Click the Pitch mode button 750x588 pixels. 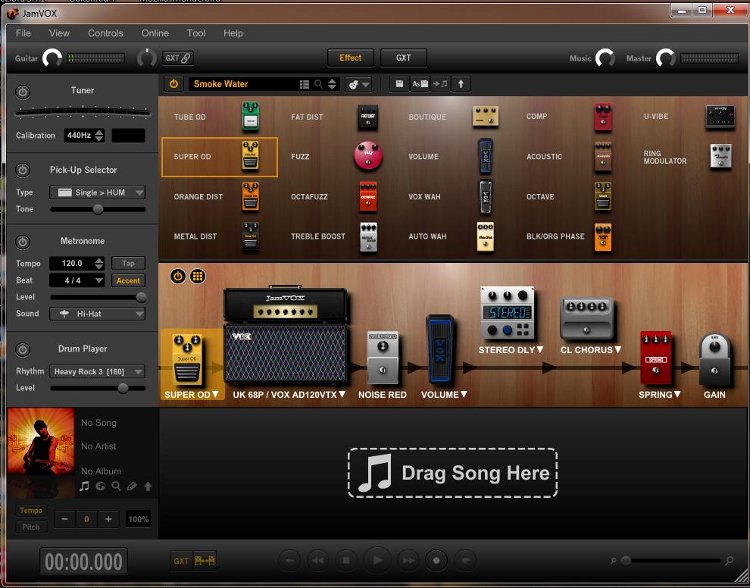(31, 527)
